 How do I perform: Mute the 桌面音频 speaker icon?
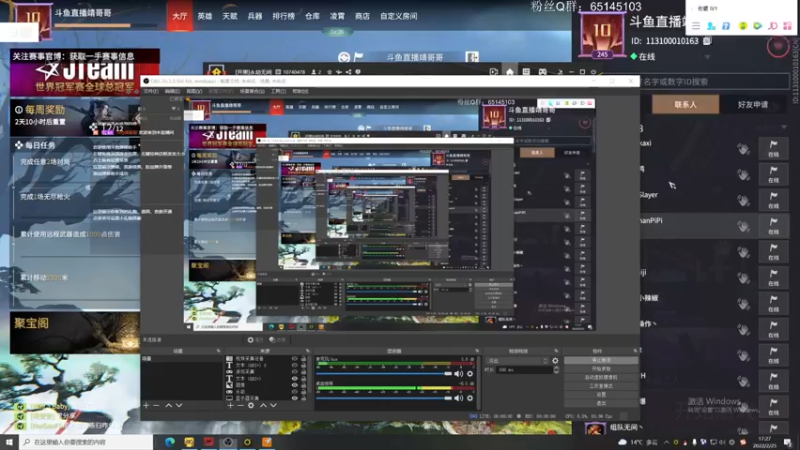[x=459, y=398]
